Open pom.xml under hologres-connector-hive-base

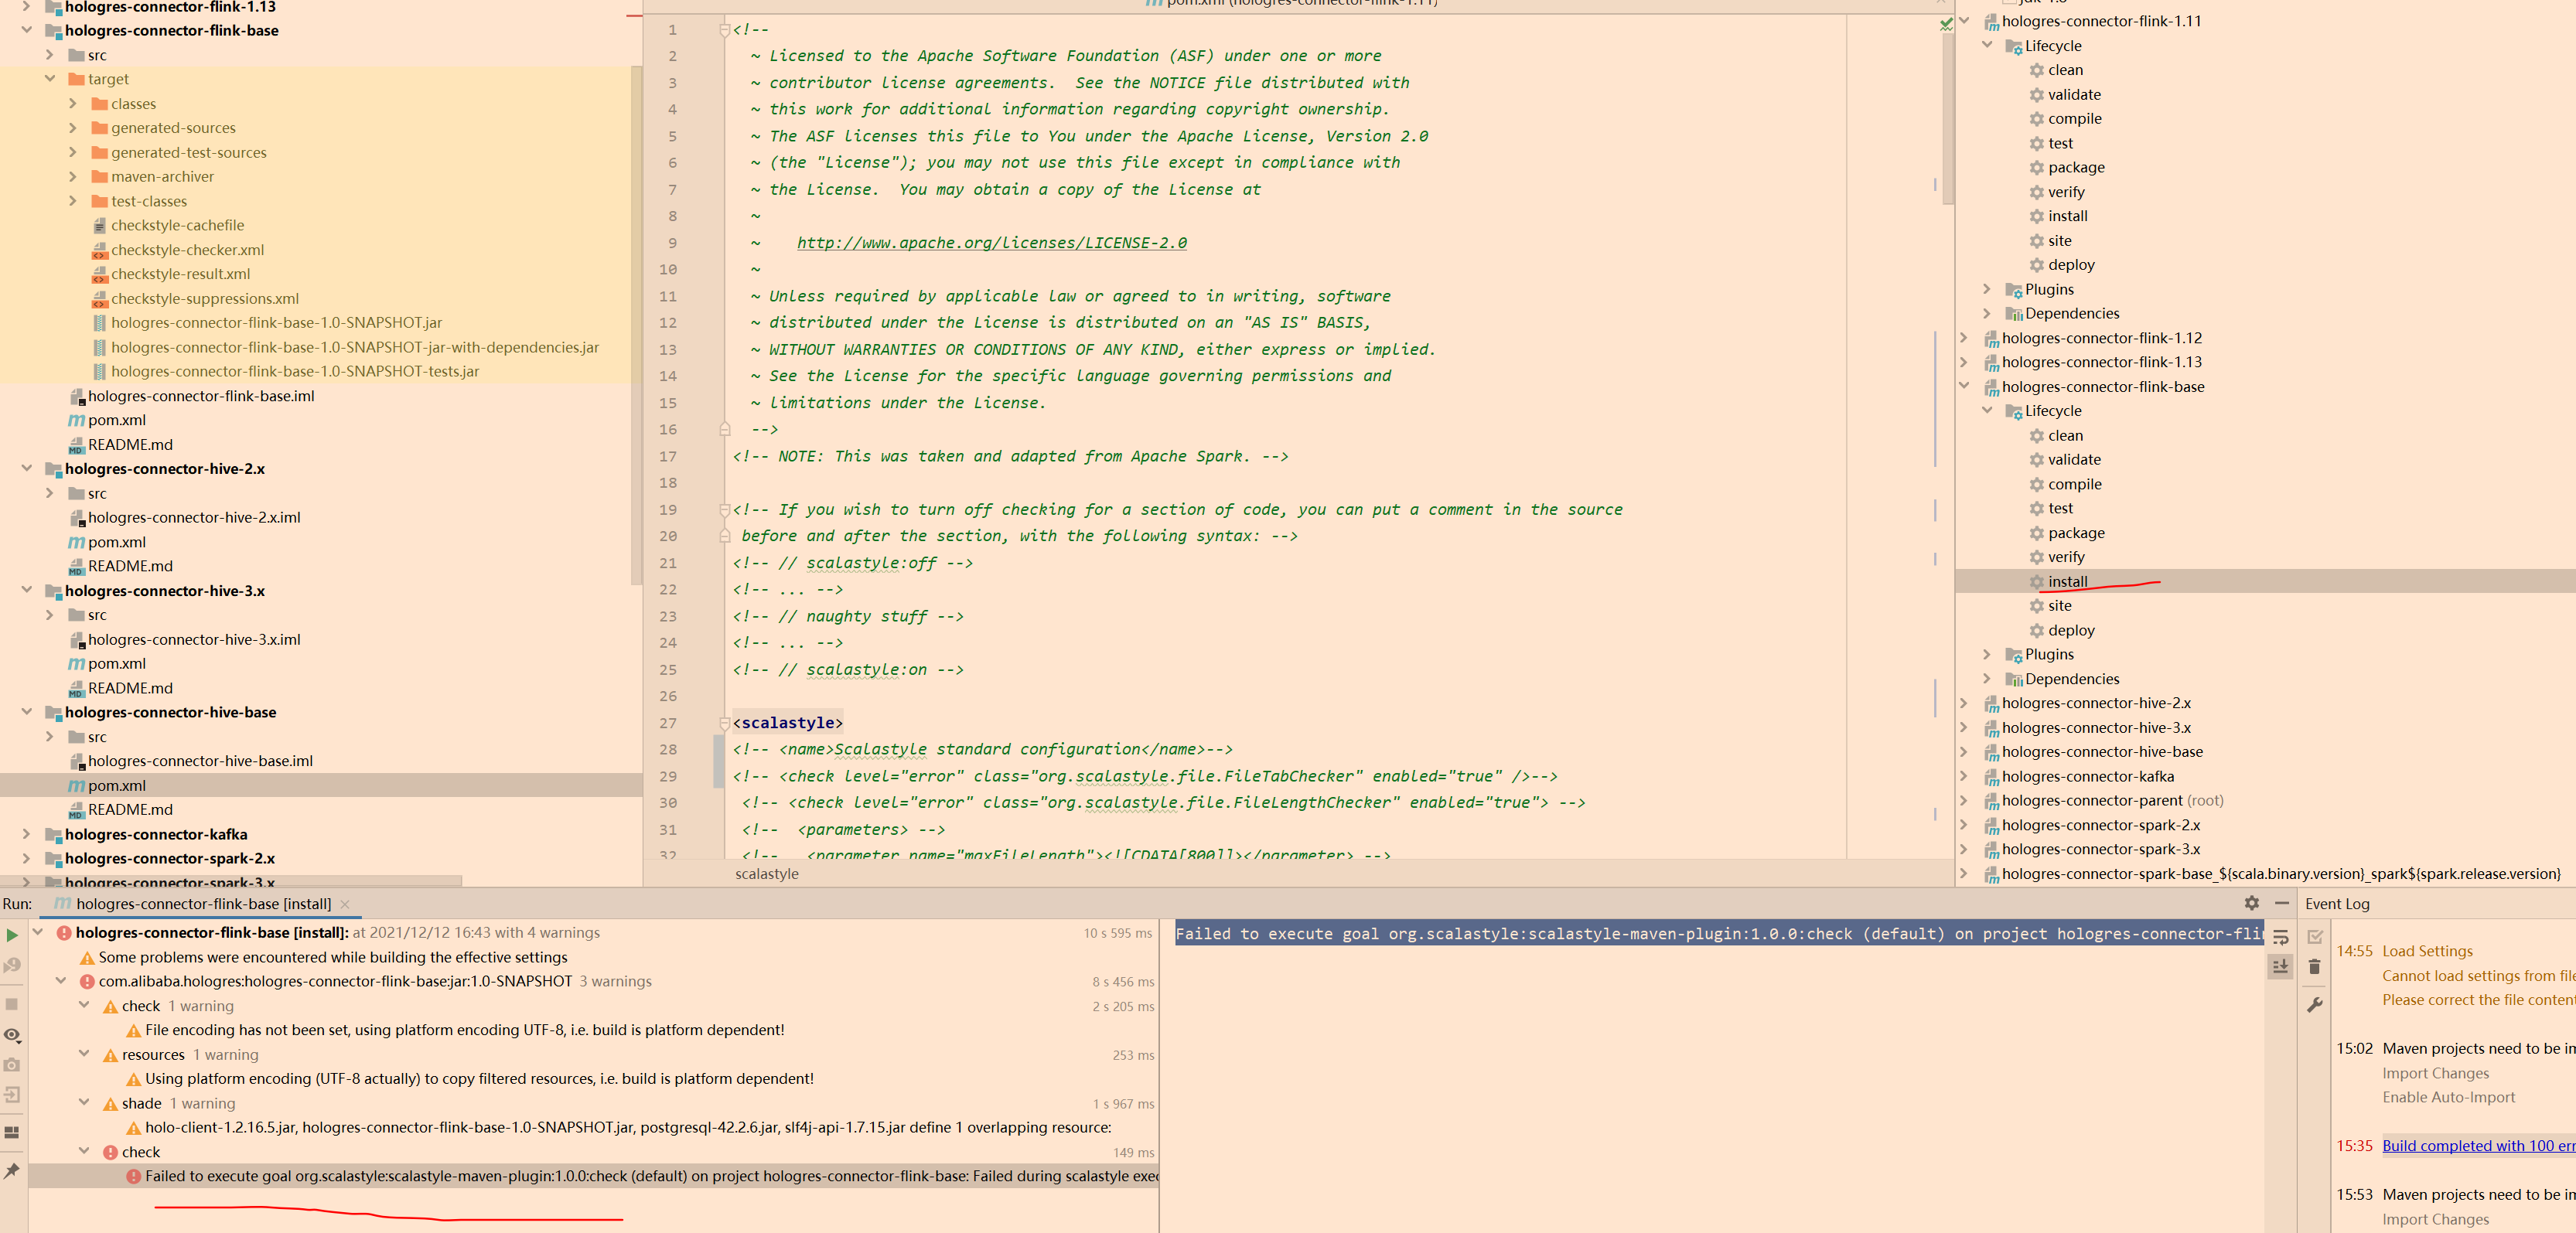click(x=117, y=785)
